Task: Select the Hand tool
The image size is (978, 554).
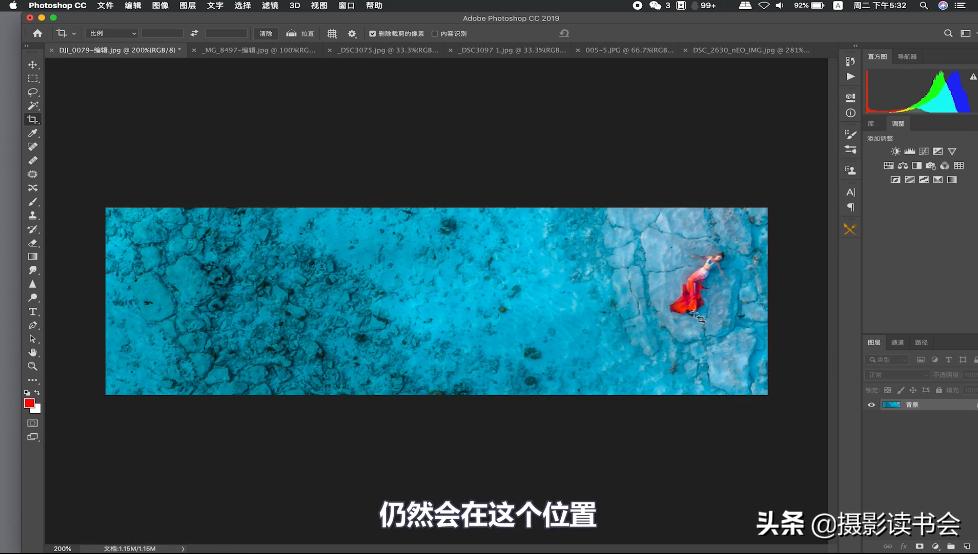Action: click(x=32, y=352)
